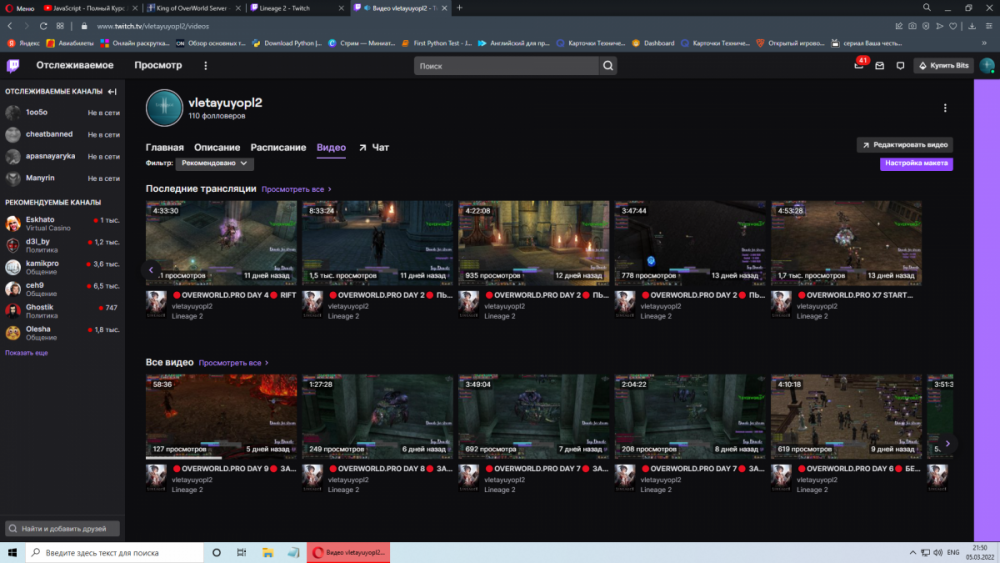The width and height of the screenshot is (1000, 563).
Task: Open the chat bubble icon in the top bar
Action: click(900, 66)
